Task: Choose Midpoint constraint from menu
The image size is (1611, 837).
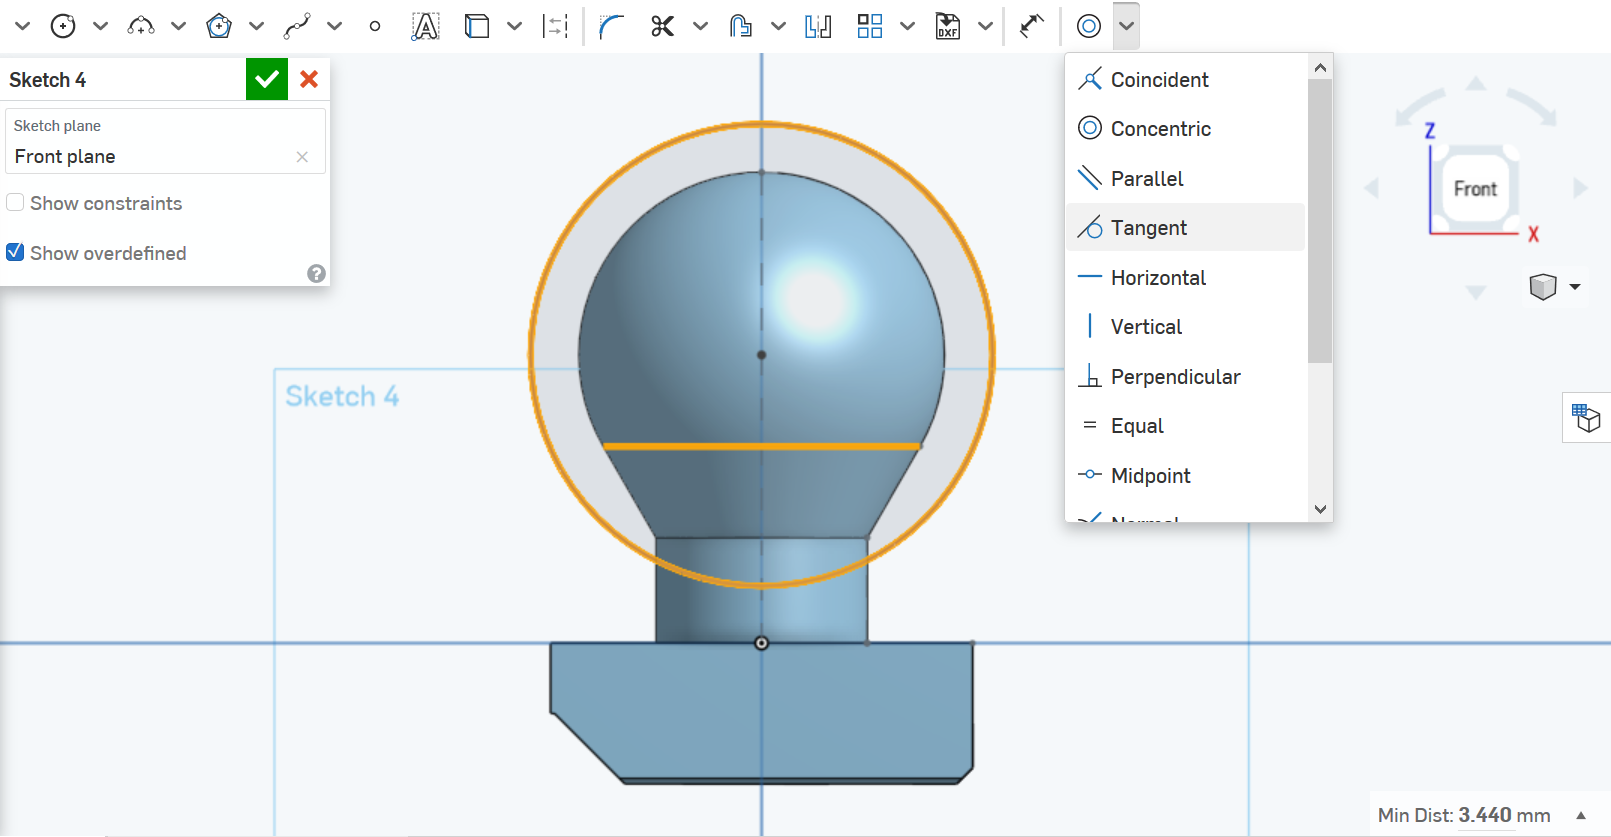Action: pyautogui.click(x=1186, y=475)
